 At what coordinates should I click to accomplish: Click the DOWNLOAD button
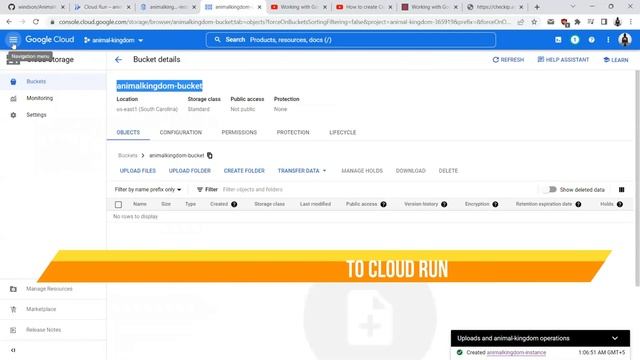click(411, 171)
